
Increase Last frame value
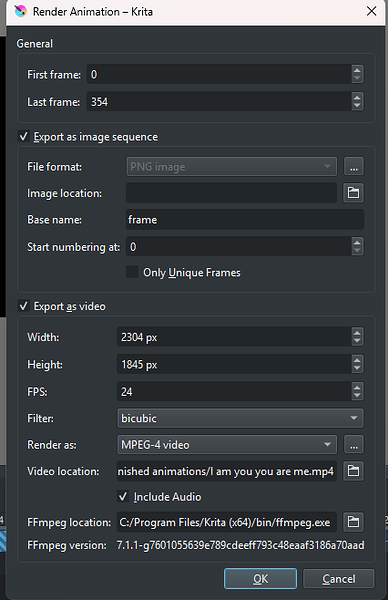357,98
